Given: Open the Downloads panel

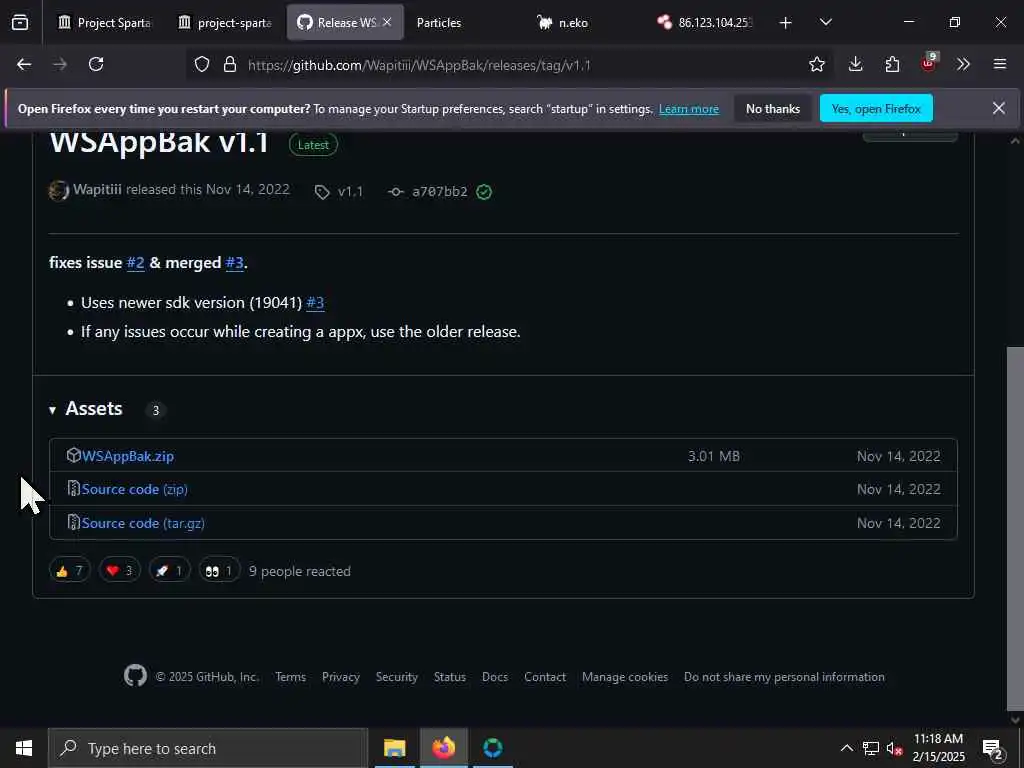Looking at the screenshot, I should (x=855, y=64).
